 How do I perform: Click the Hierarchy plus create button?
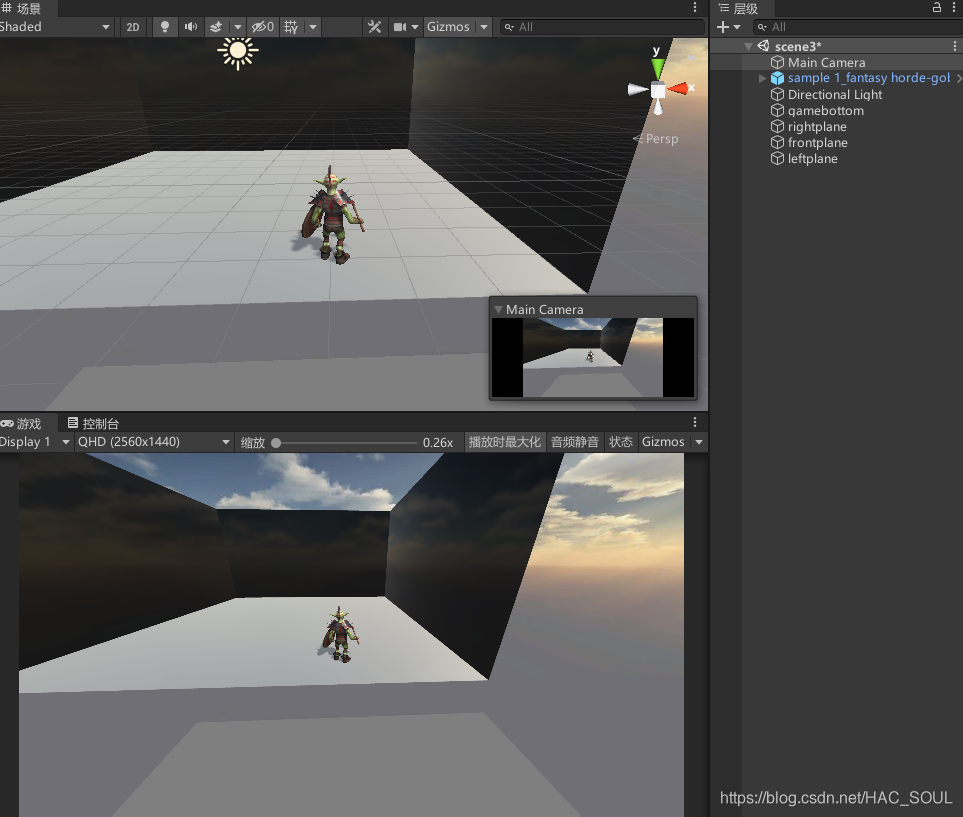[x=723, y=27]
